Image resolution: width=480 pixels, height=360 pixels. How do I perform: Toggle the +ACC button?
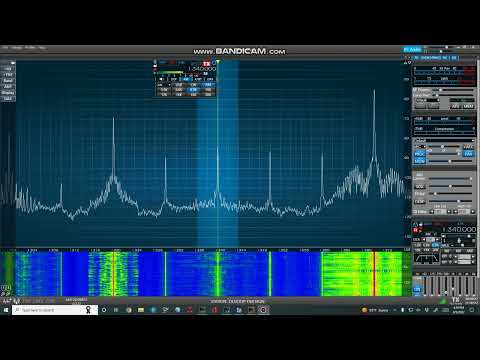pos(468,147)
